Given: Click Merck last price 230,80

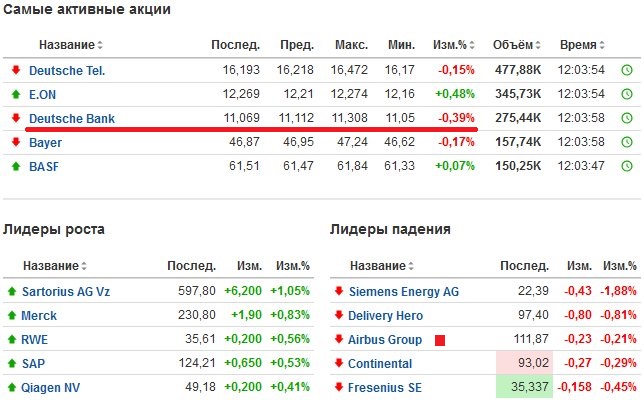Looking at the screenshot, I should click(197, 315).
